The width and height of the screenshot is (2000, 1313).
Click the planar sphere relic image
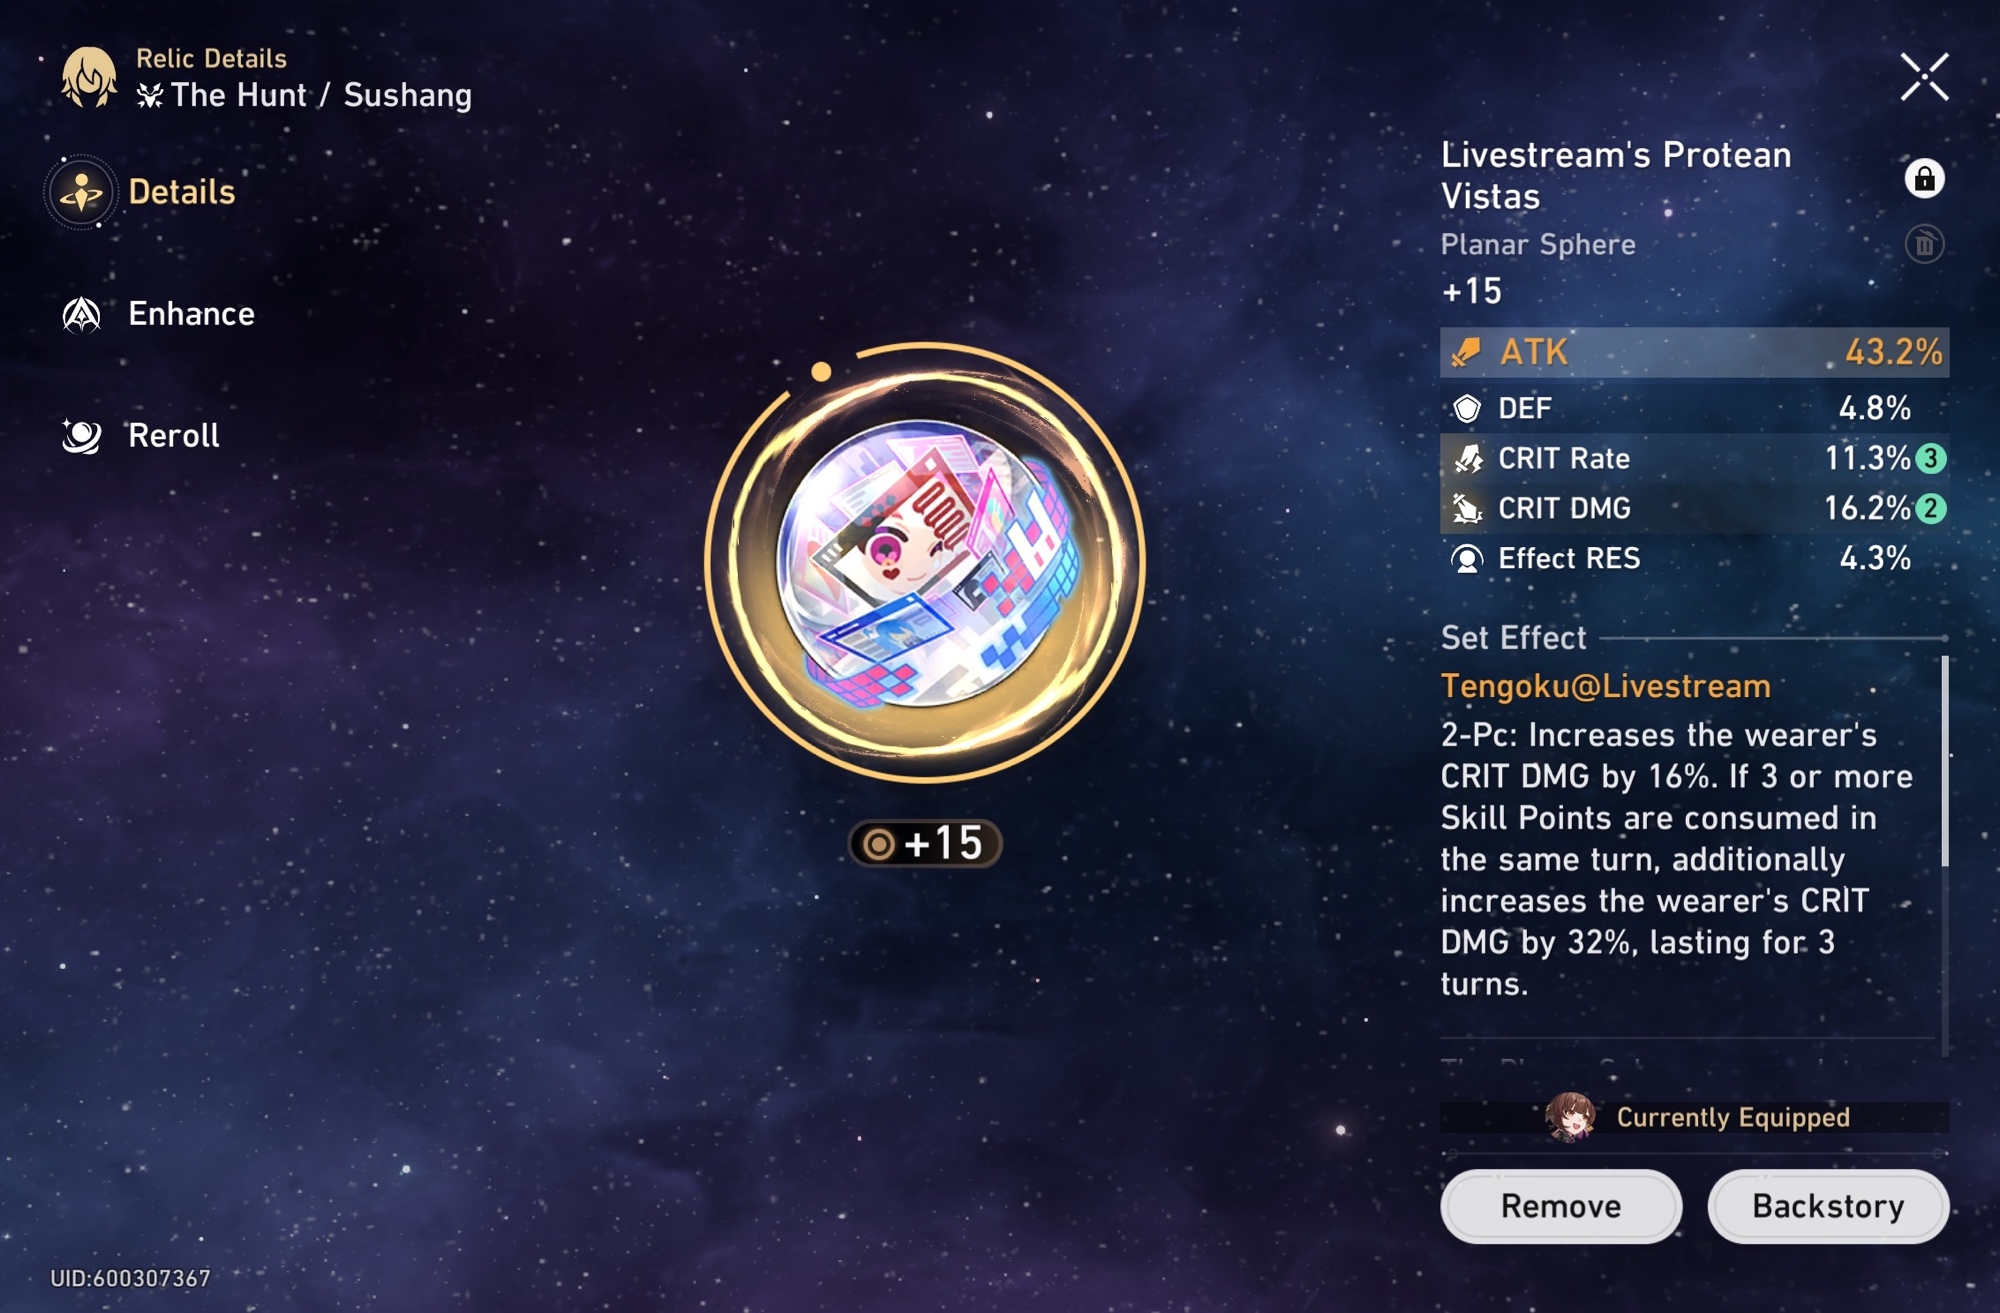925,563
